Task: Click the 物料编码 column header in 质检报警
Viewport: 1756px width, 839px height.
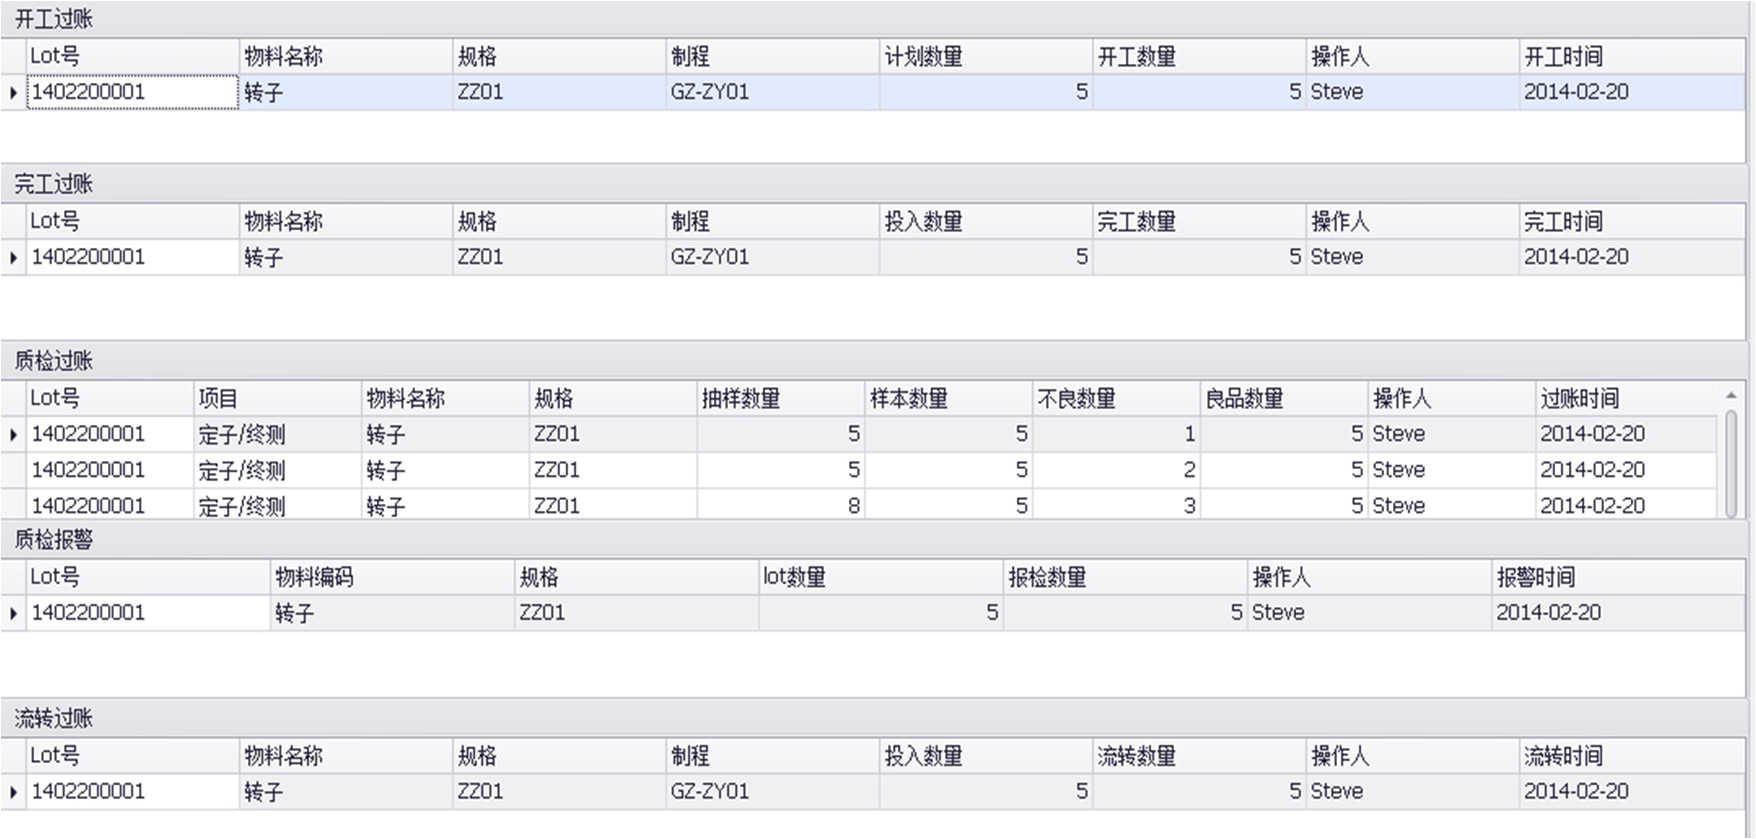Action: click(x=392, y=577)
